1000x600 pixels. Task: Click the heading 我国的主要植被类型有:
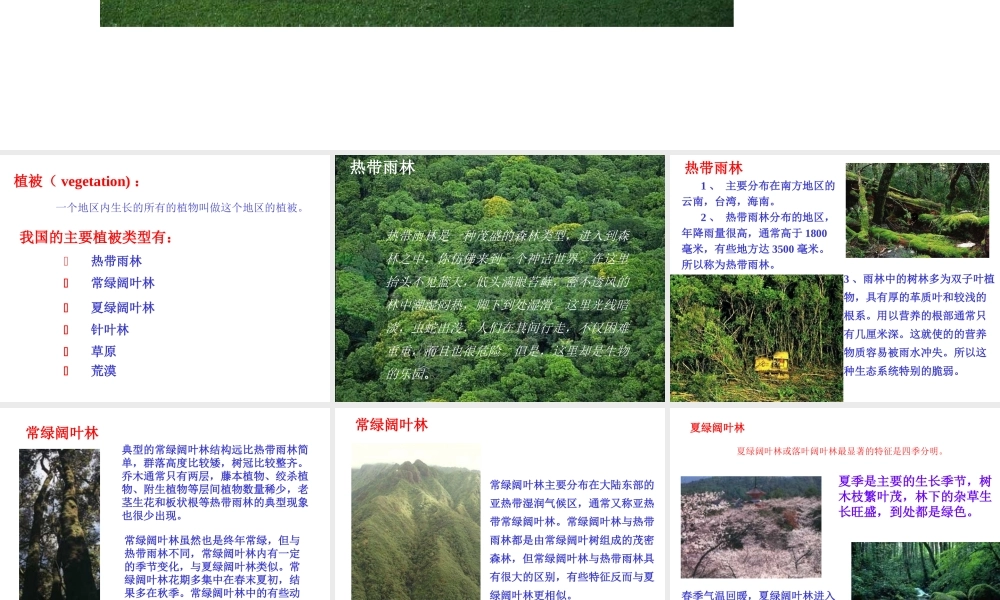(96, 237)
